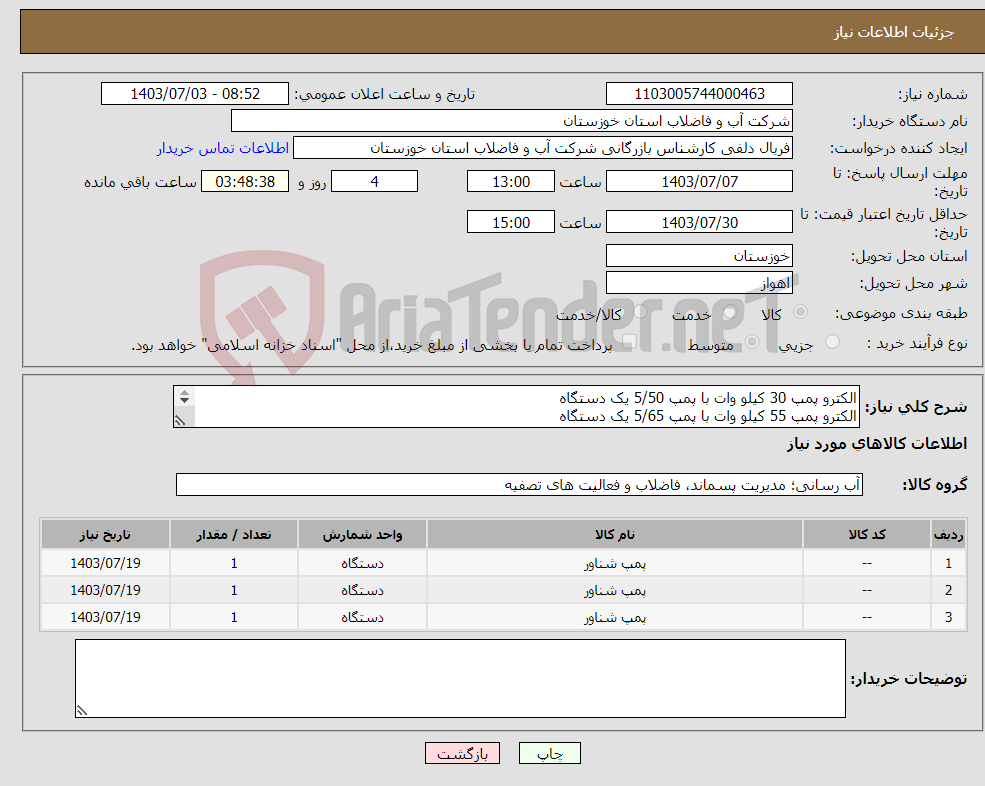Select the کالا/خدمت radio button
Image resolution: width=985 pixels, height=786 pixels.
[x=640, y=312]
